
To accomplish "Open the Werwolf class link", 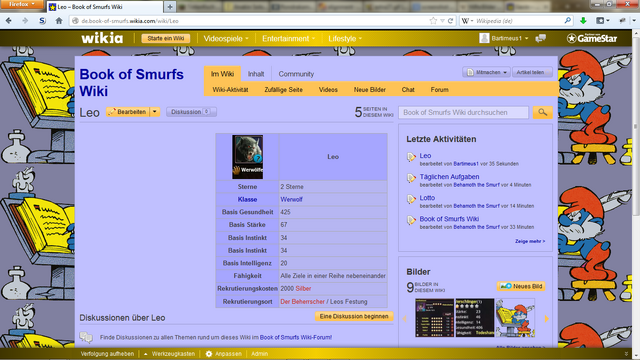I will click(291, 199).
